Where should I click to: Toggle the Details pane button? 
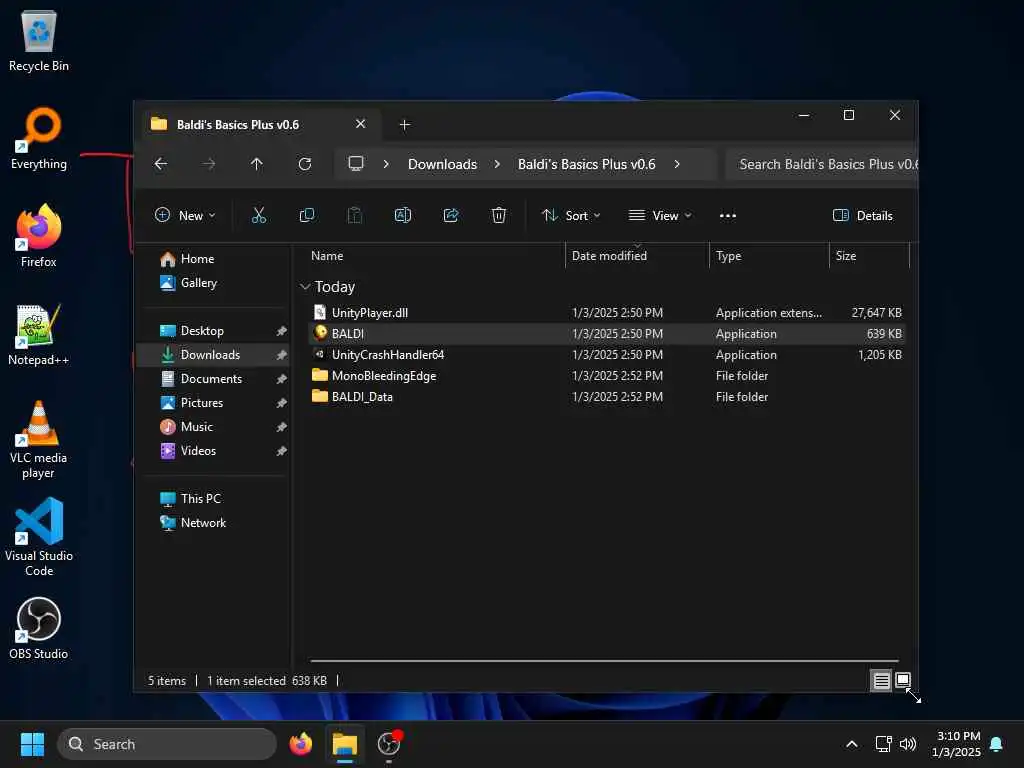pos(862,216)
